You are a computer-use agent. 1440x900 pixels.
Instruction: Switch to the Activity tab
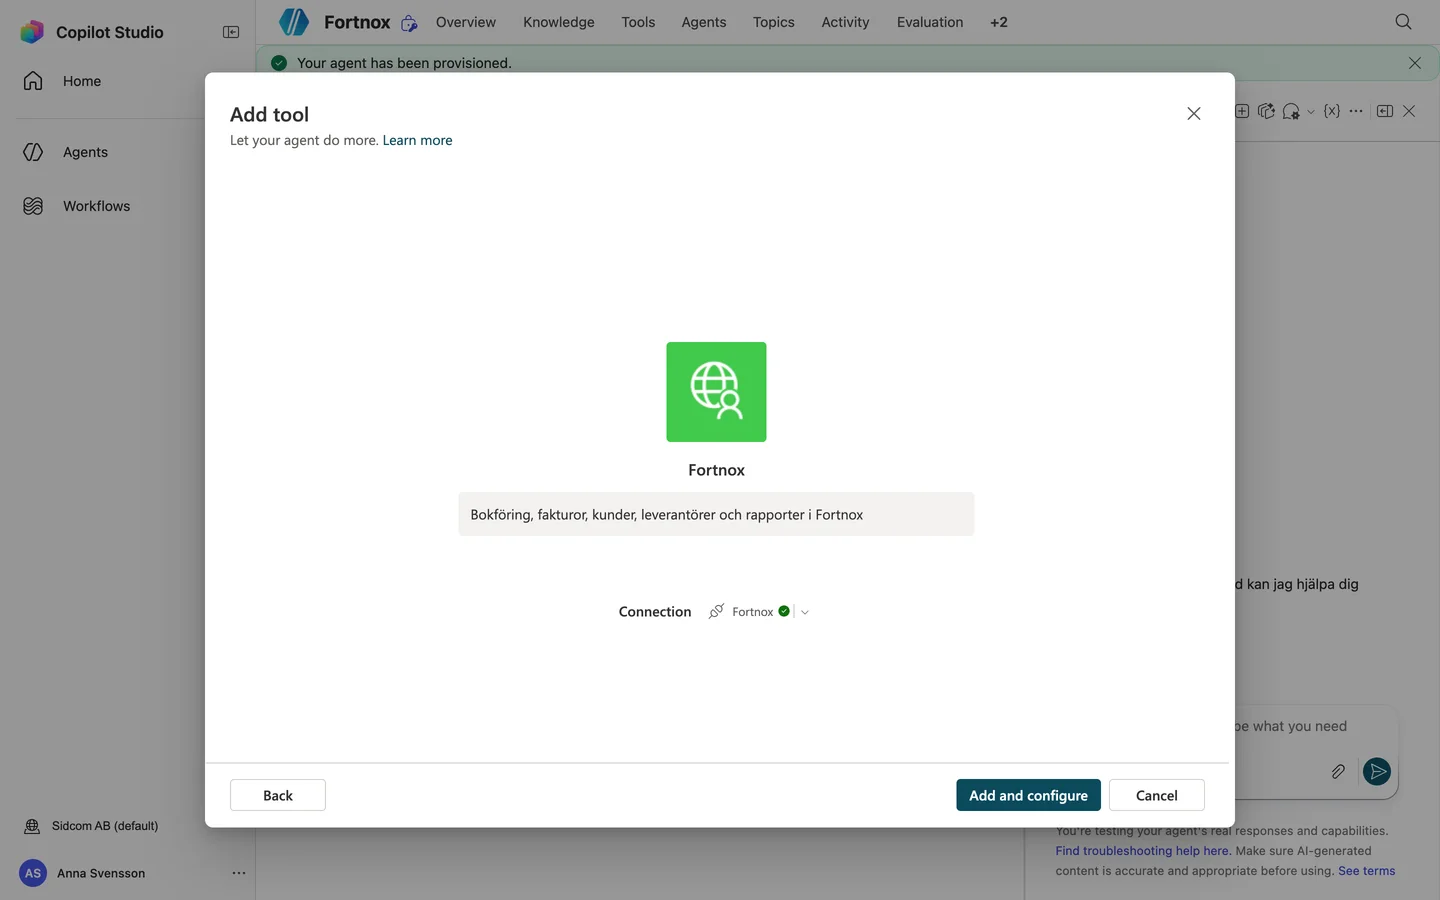pyautogui.click(x=845, y=22)
